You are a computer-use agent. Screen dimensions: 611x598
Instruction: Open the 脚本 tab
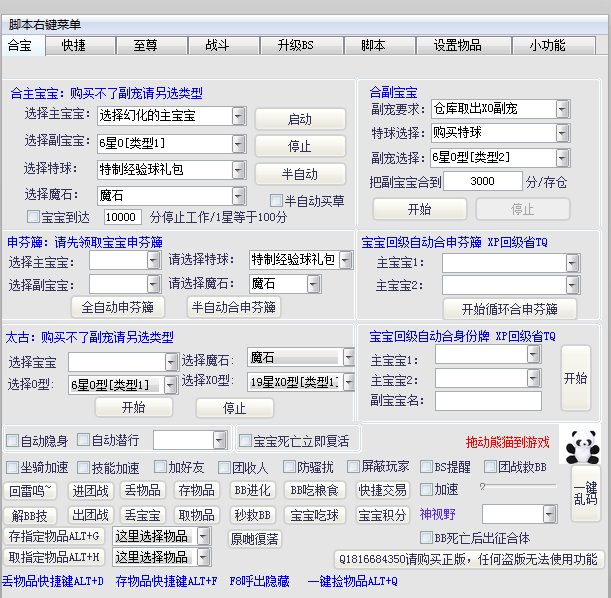(x=380, y=46)
